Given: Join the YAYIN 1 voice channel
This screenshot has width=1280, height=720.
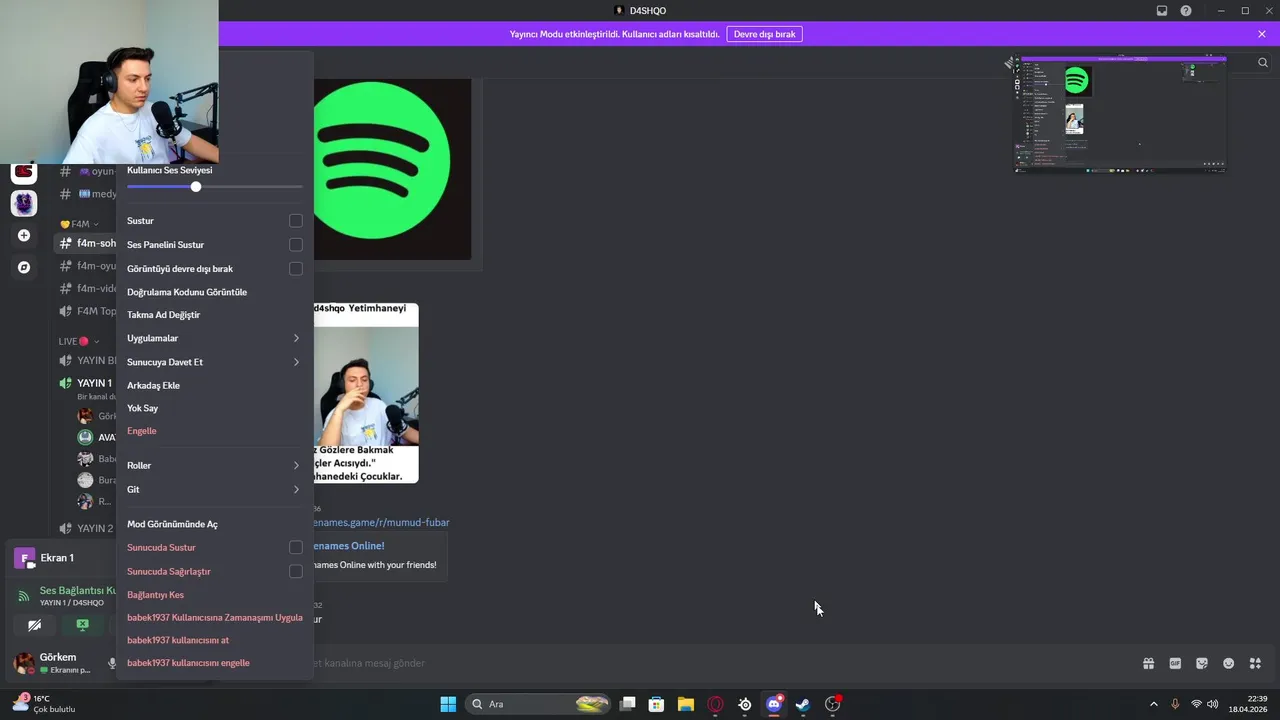Looking at the screenshot, I should pos(86,383).
